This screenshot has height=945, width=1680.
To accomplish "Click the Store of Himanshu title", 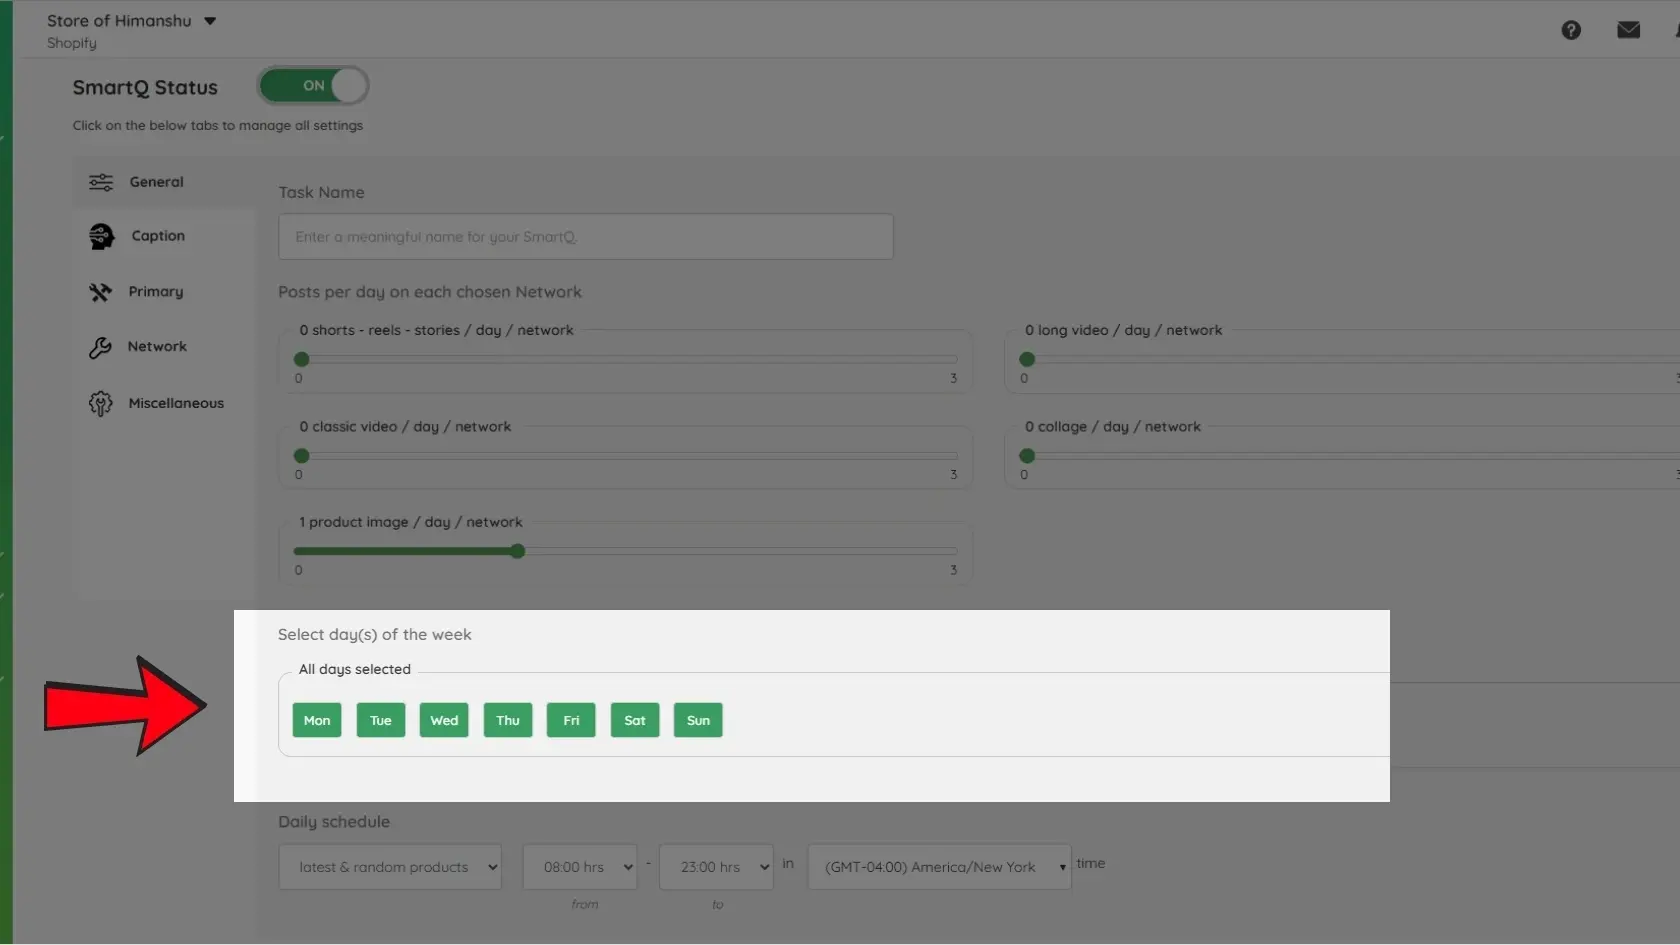I will 119,21.
